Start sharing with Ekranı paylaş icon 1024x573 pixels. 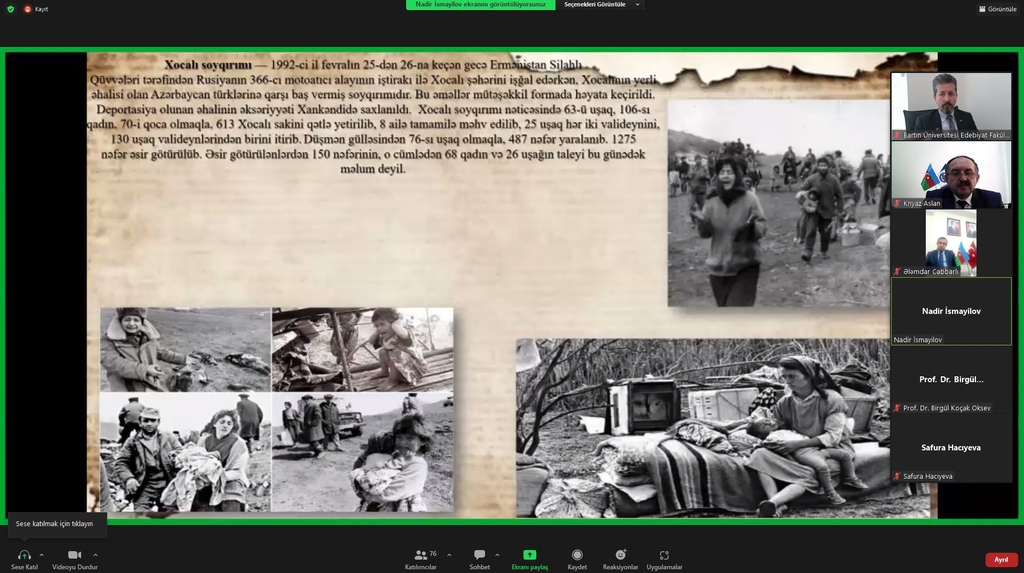(529, 555)
